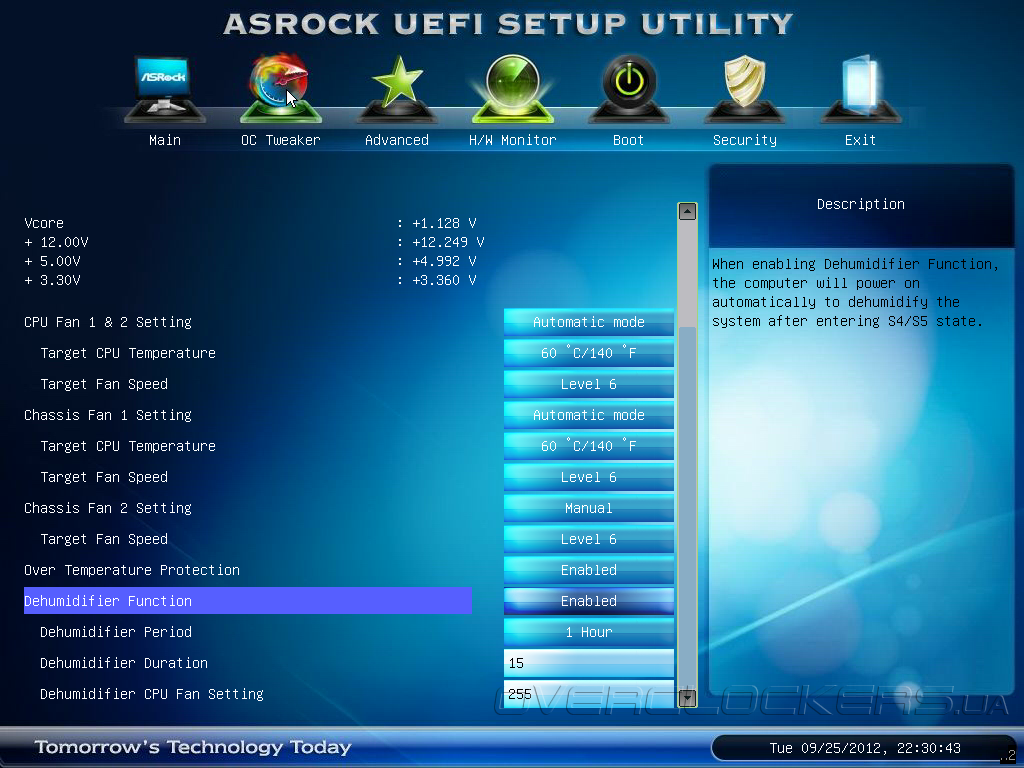Click the date and time display
The height and width of the screenshot is (768, 1024).
(x=865, y=748)
